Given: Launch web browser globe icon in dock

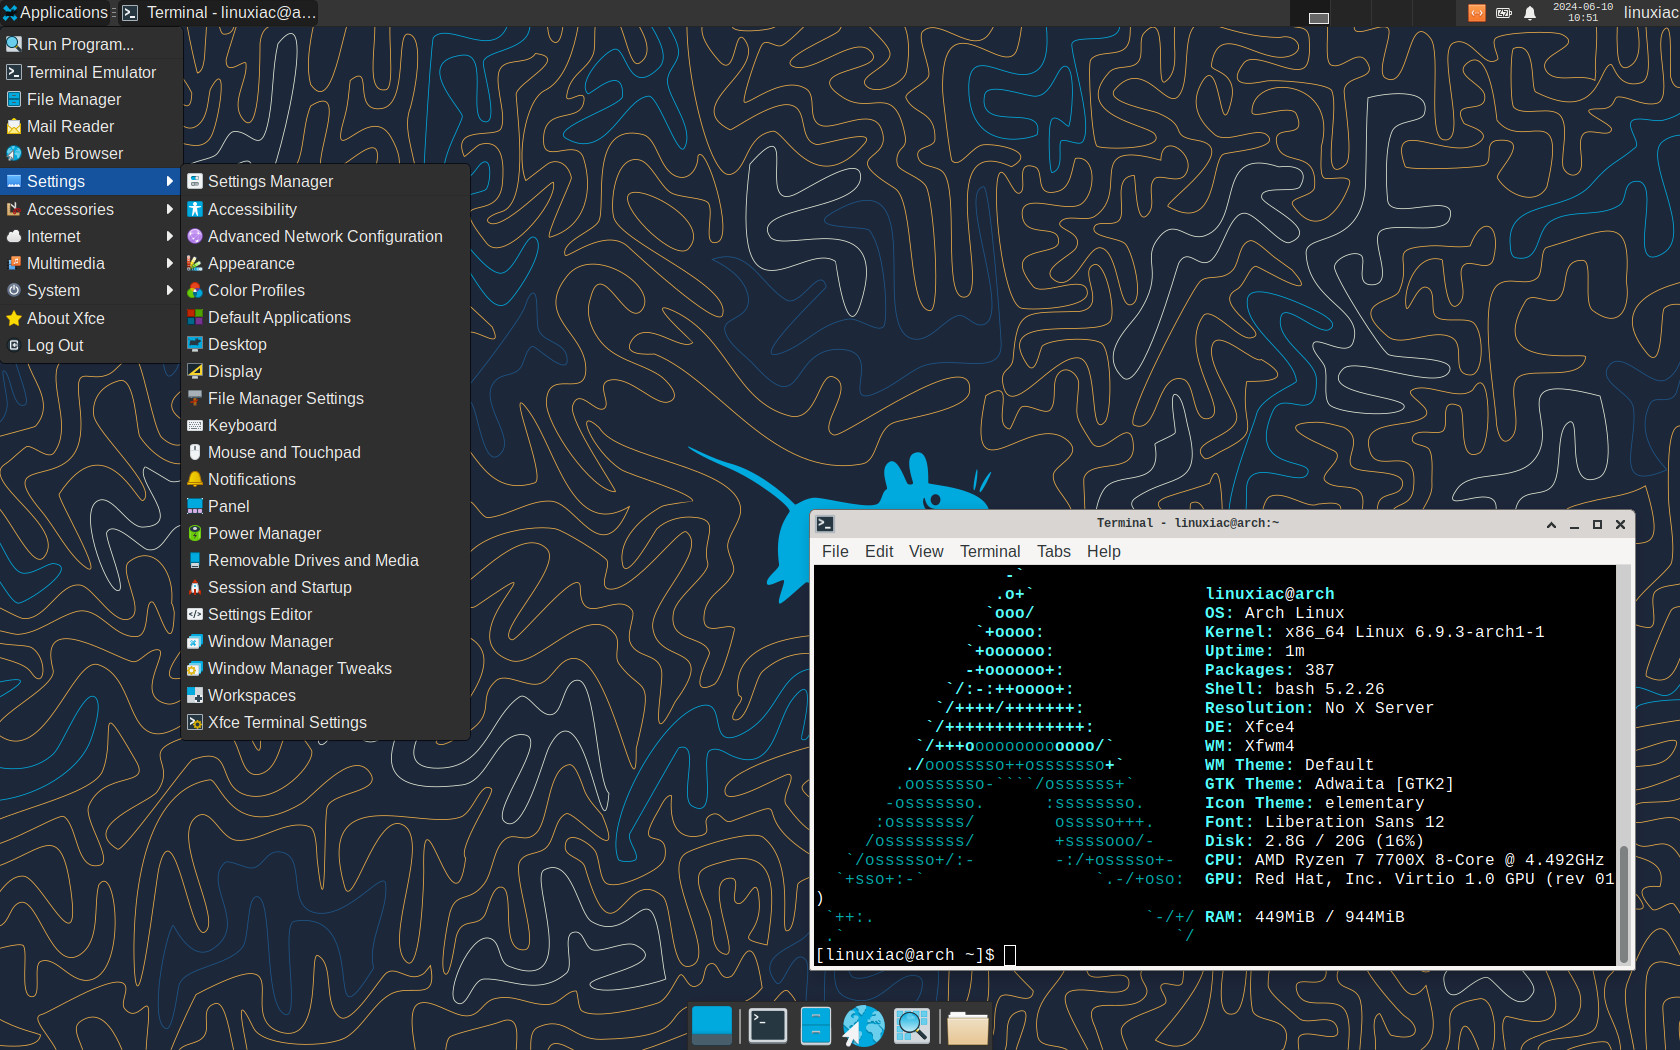Looking at the screenshot, I should [864, 1026].
